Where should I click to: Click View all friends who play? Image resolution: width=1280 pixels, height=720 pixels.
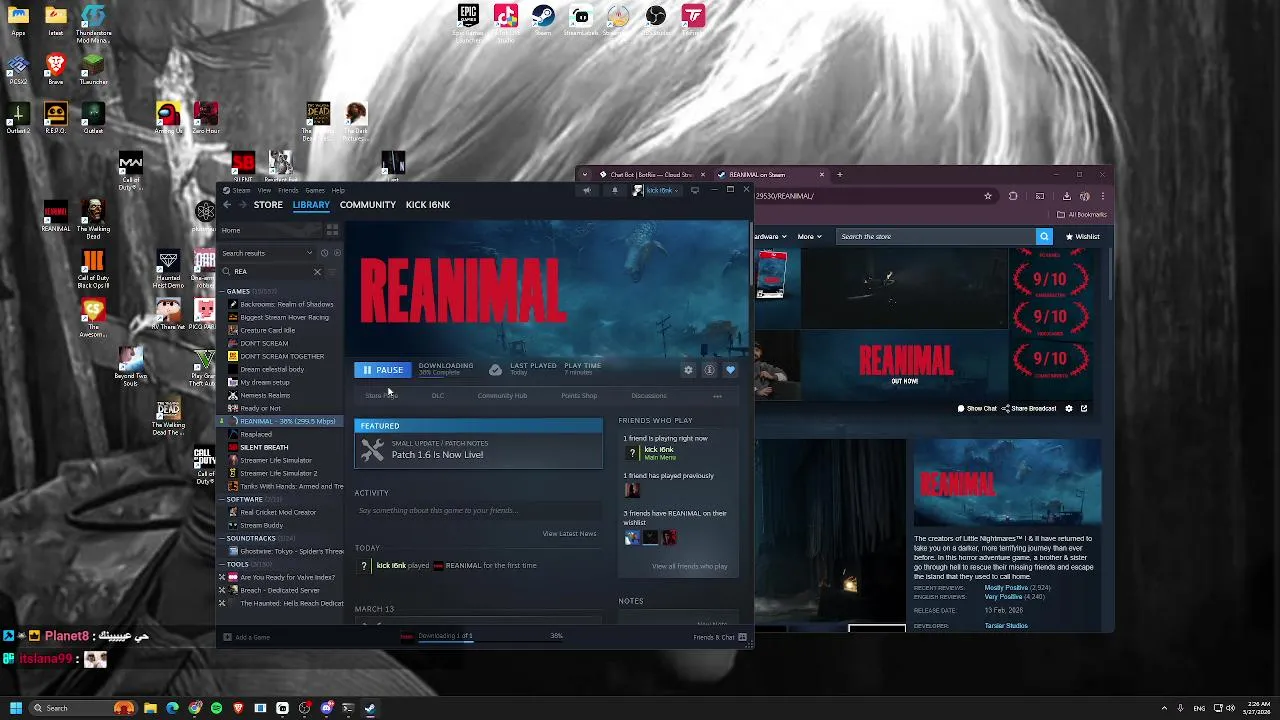[x=689, y=567]
